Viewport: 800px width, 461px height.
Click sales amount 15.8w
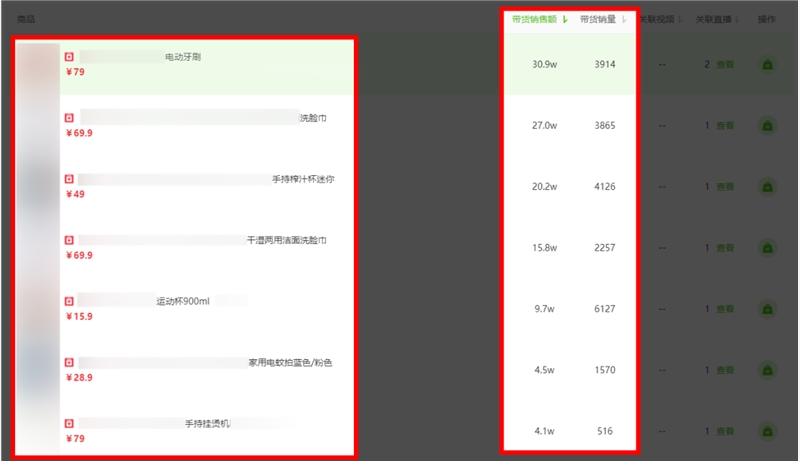pos(544,248)
